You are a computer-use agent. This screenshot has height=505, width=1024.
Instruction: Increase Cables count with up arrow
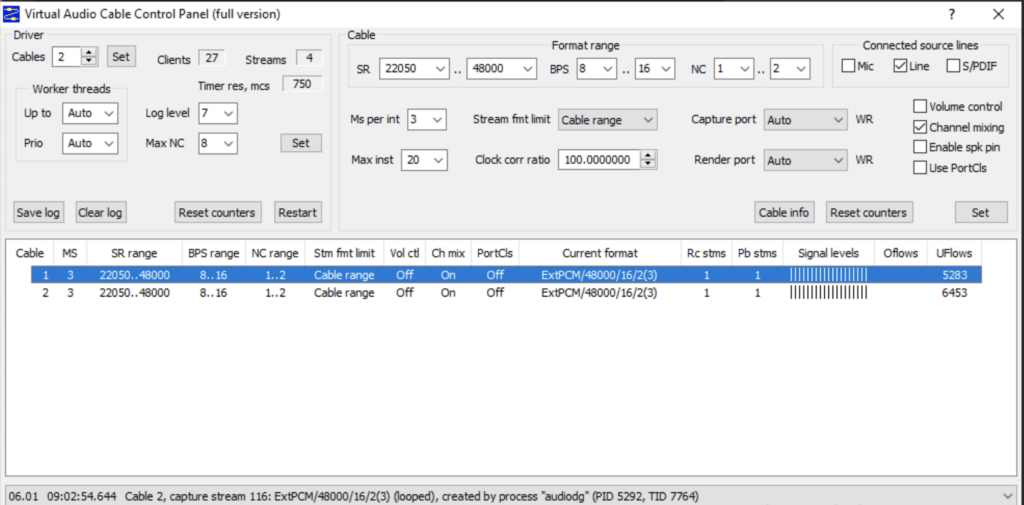pyautogui.click(x=89, y=52)
